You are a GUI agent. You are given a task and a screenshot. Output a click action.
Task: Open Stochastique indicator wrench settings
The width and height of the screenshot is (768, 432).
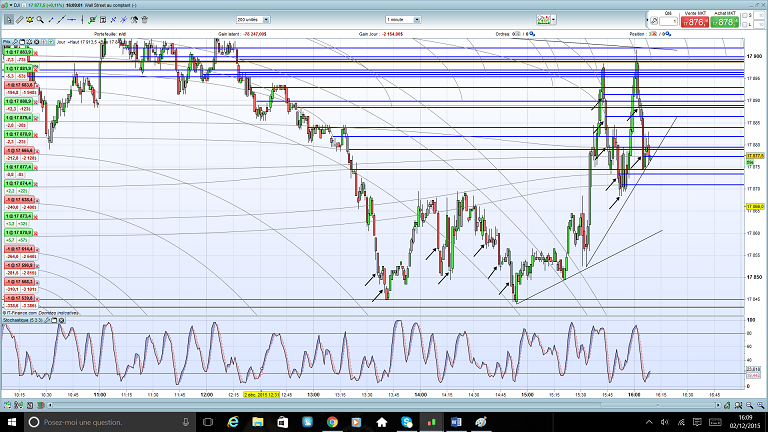pyautogui.click(x=47, y=320)
